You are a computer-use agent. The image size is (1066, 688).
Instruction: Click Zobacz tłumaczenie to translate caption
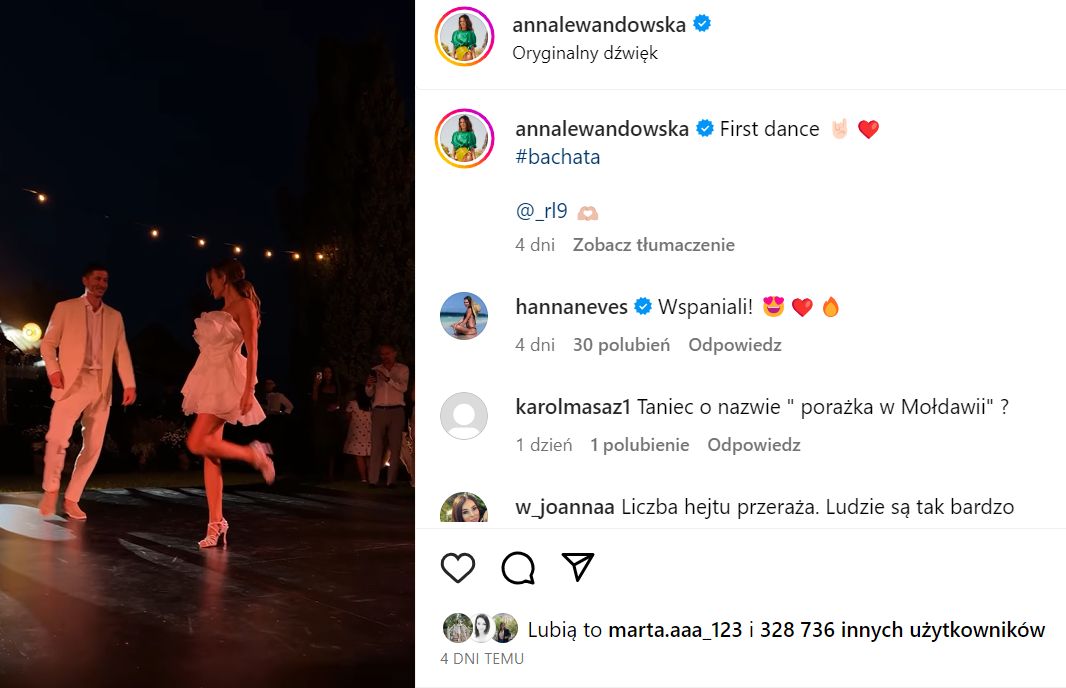click(x=653, y=245)
